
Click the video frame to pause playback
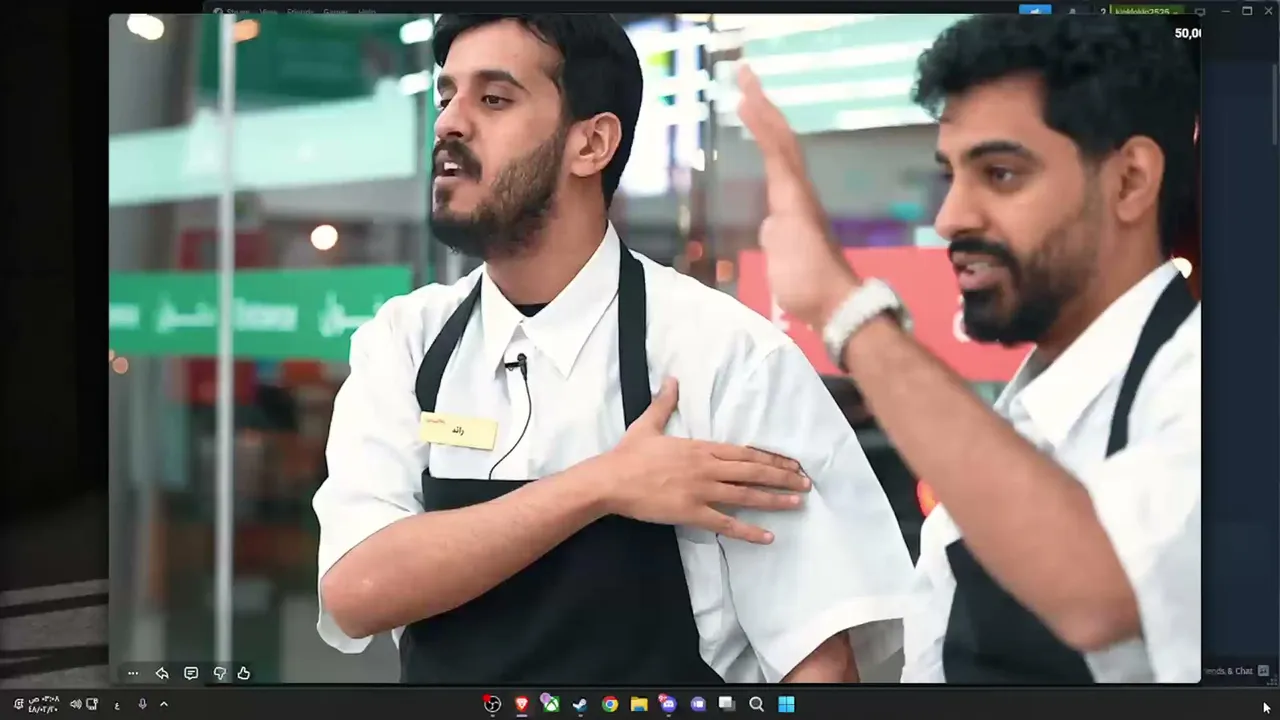point(655,348)
